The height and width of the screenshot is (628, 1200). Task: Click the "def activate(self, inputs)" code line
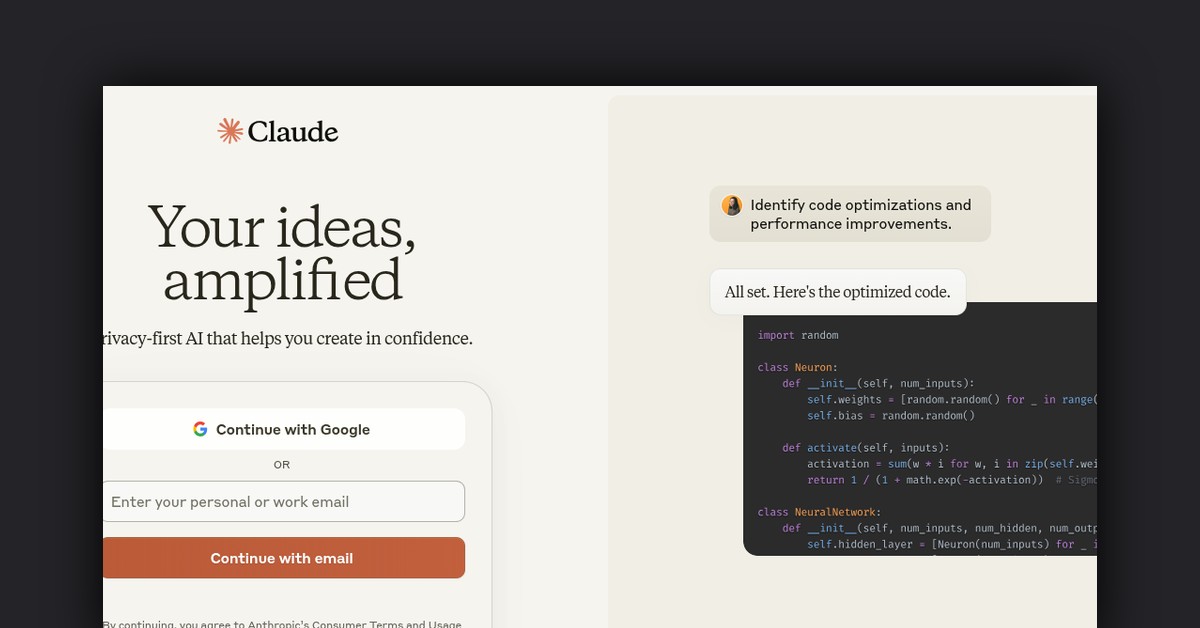click(866, 447)
